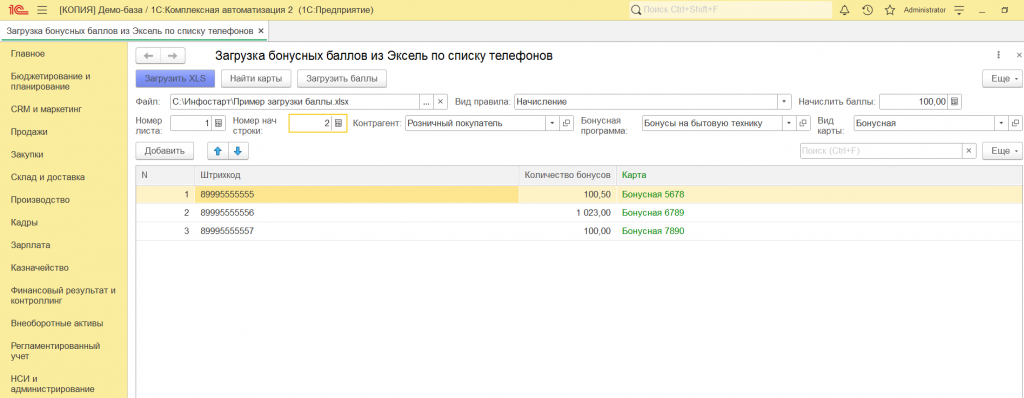Click the Добавить button

[165, 151]
